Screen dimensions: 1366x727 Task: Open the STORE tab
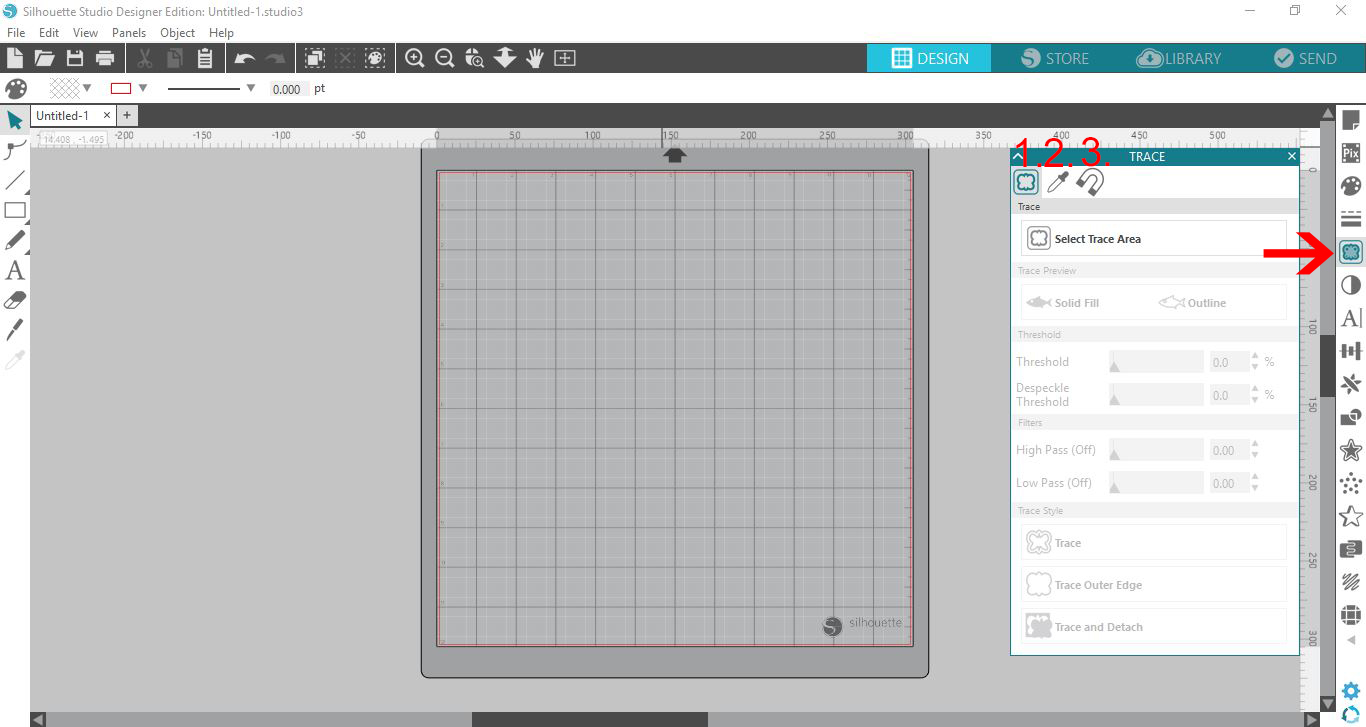(1054, 58)
